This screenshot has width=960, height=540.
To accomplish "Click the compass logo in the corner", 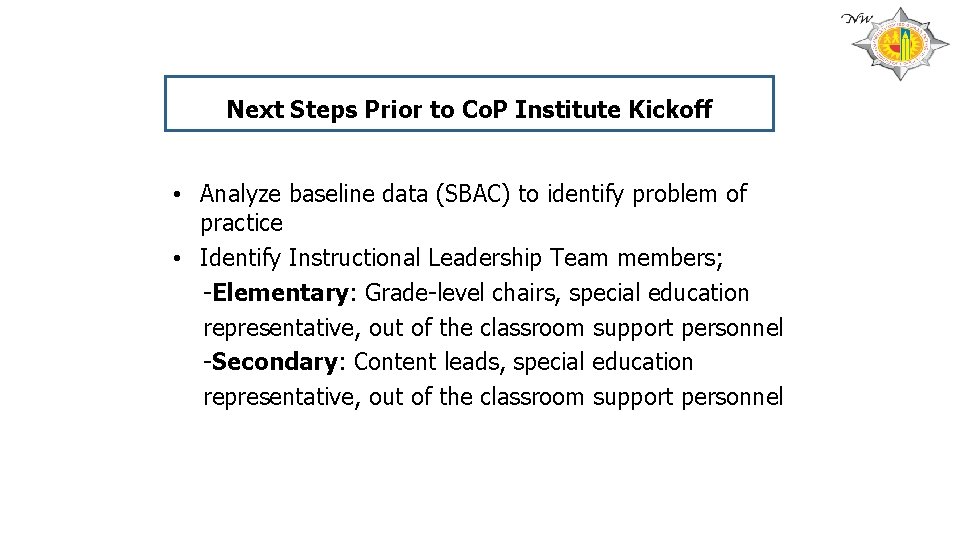I will 904,45.
